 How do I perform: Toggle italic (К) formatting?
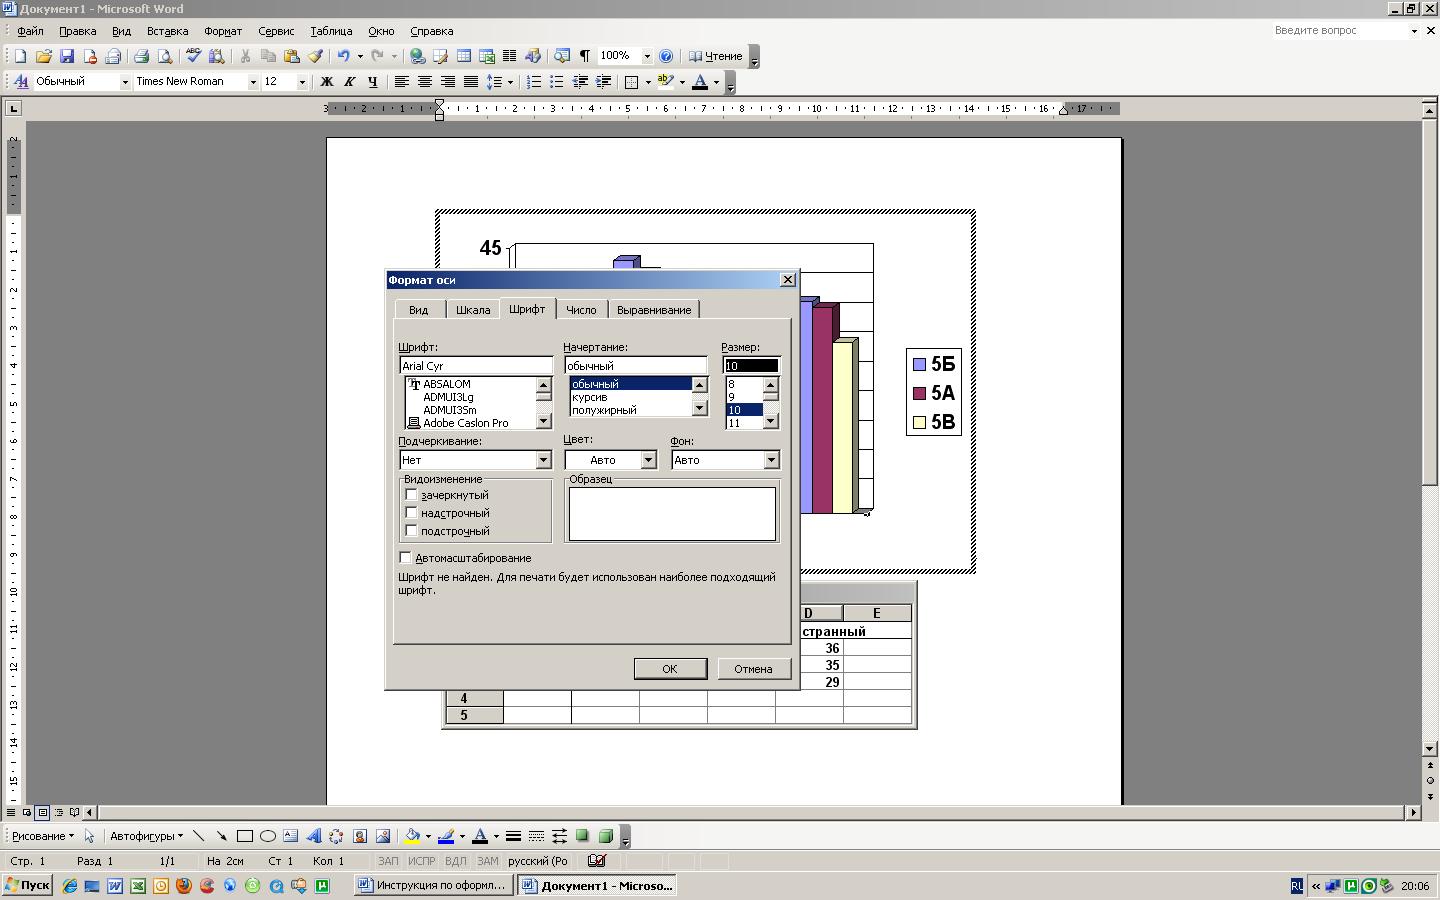point(349,82)
